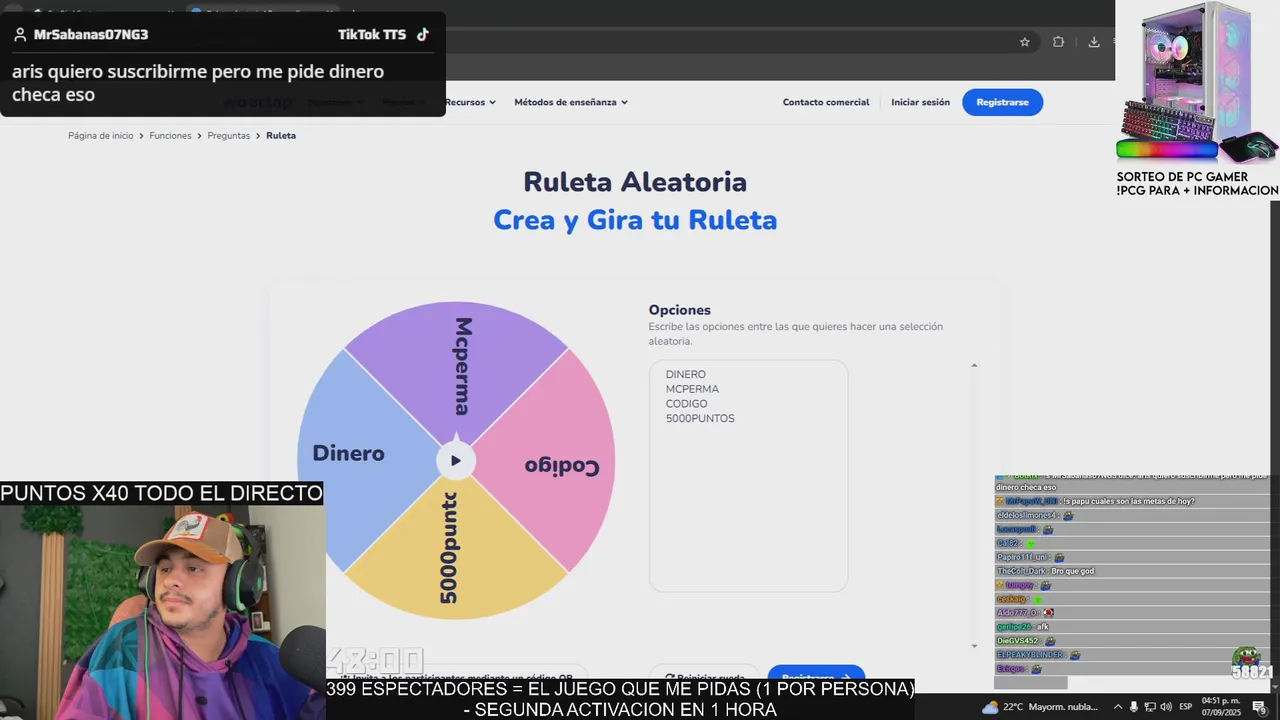The width and height of the screenshot is (1280, 720).
Task: Click Iniciar sesión in the header
Action: [920, 102]
